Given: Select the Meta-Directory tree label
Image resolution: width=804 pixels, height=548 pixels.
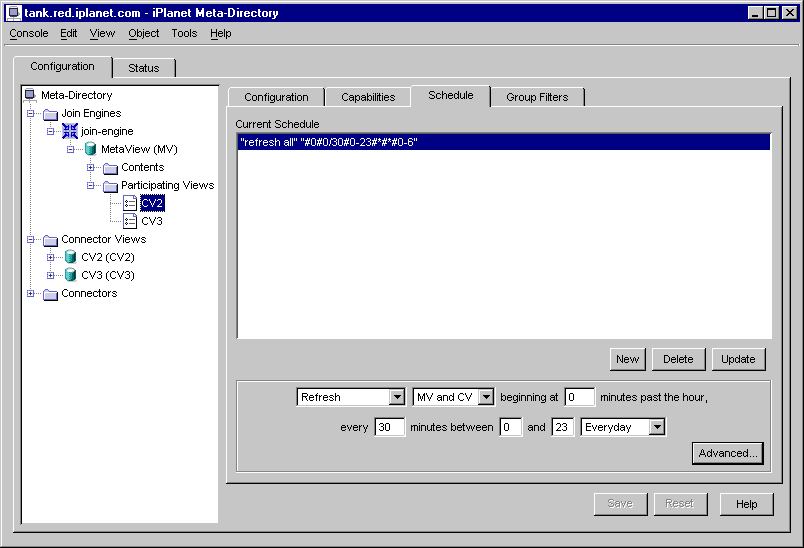Looking at the screenshot, I should (76, 95).
